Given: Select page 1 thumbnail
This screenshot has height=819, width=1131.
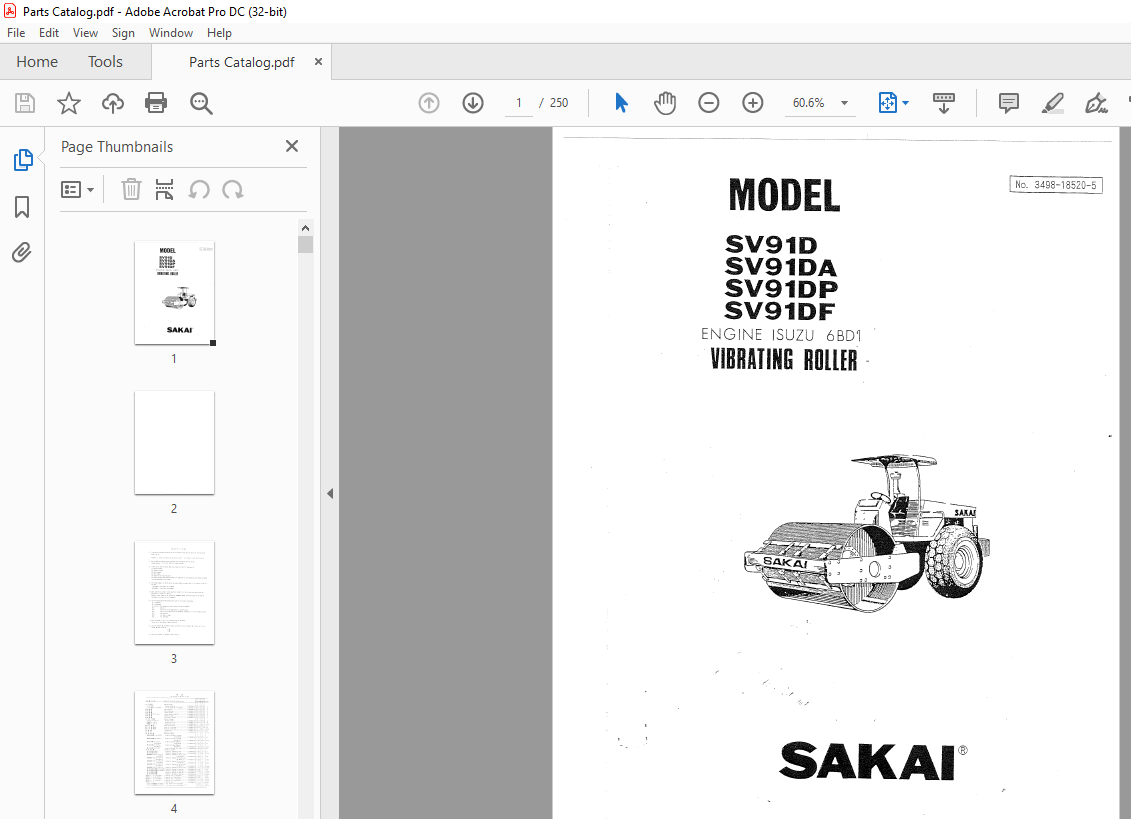Looking at the screenshot, I should coord(175,293).
